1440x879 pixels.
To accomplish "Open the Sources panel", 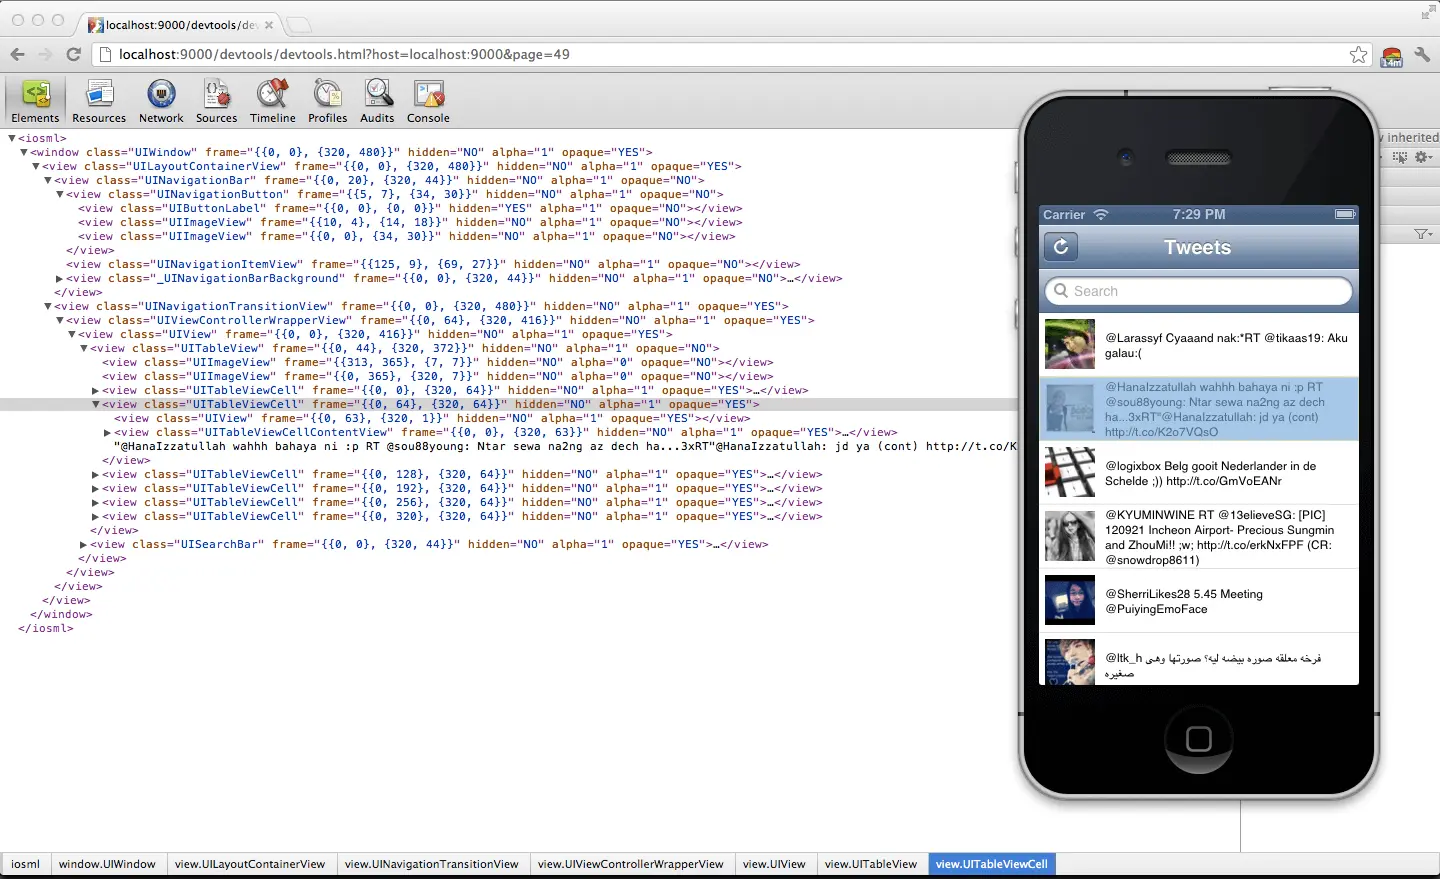I will [x=216, y=100].
